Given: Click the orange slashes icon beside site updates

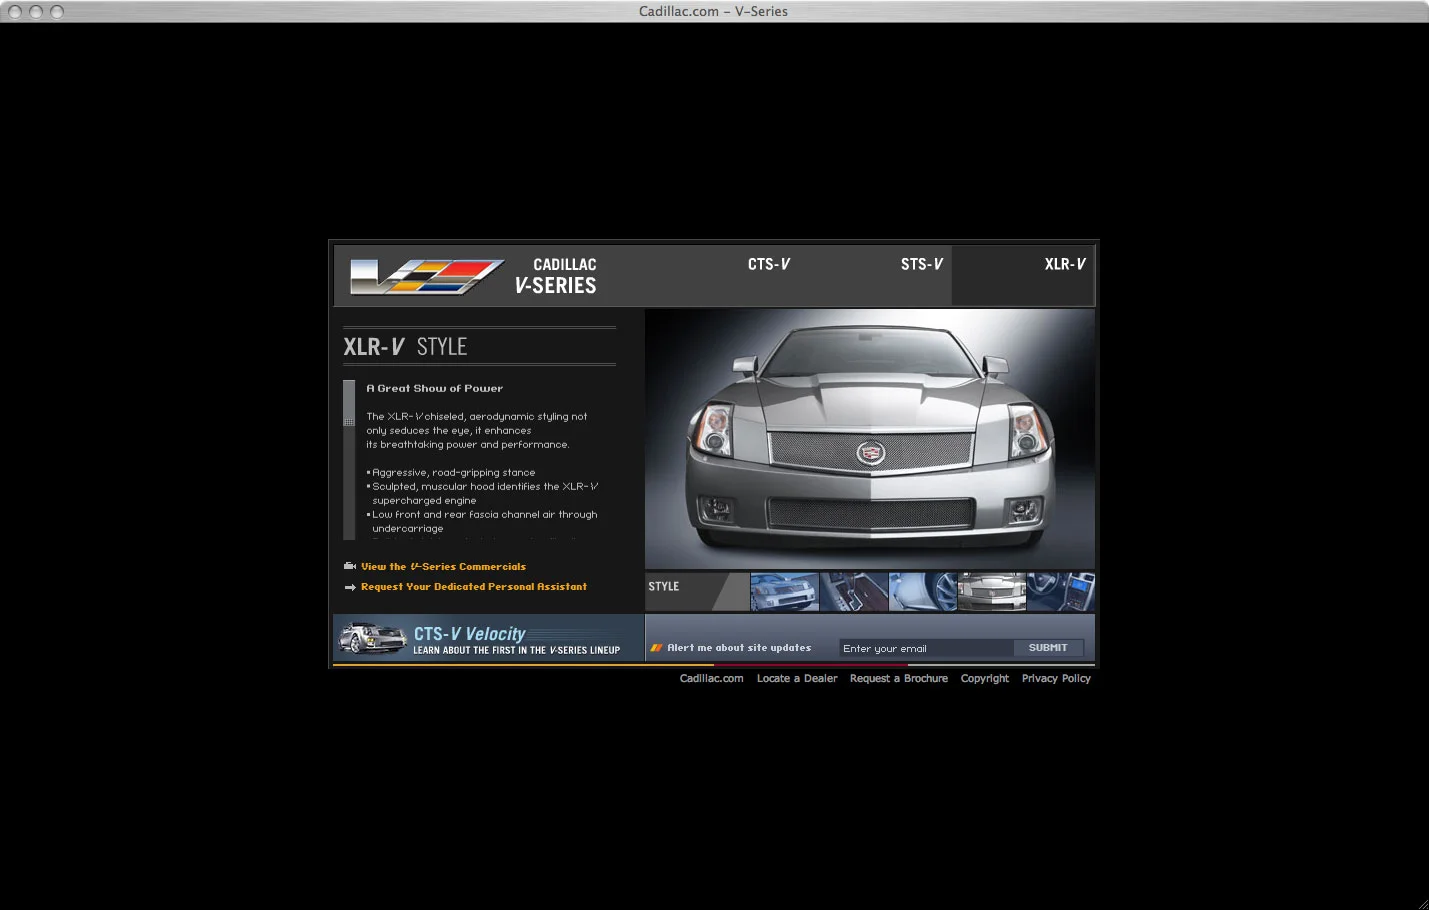Looking at the screenshot, I should (x=657, y=648).
